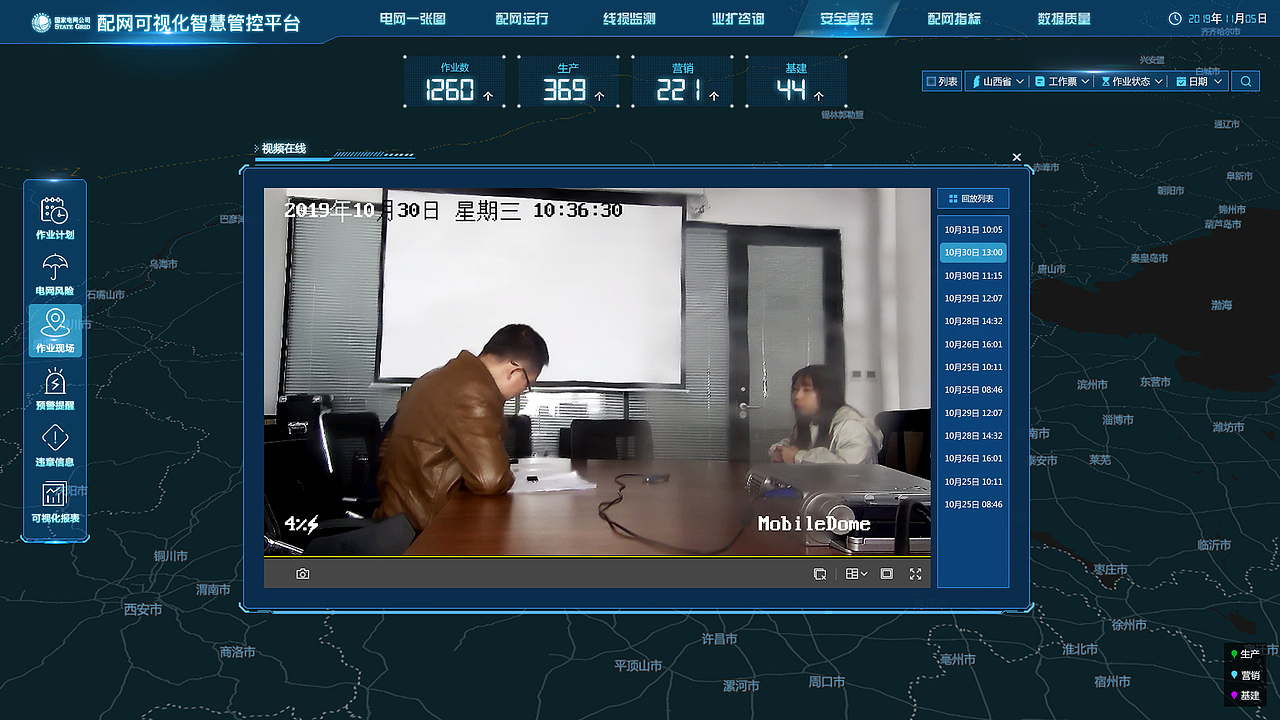The image size is (1280, 720).
Task: Switch to the 配网指标 tab
Action: pos(954,19)
